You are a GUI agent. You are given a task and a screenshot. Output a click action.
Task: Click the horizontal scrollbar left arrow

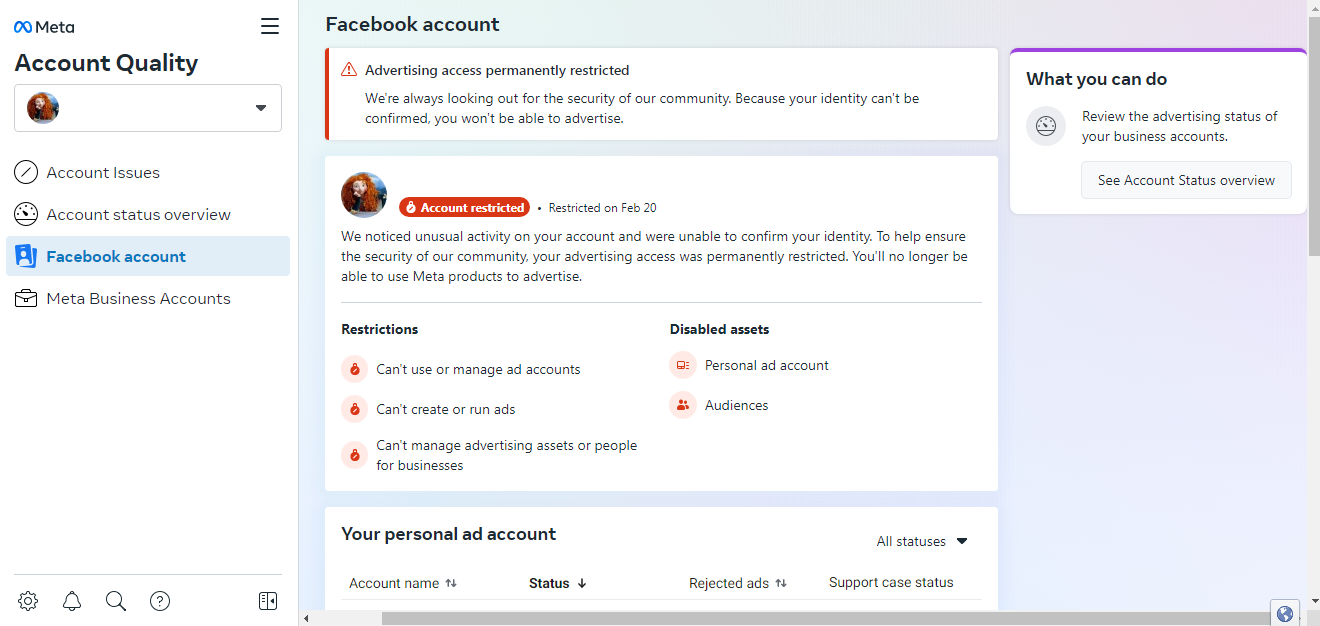(307, 619)
